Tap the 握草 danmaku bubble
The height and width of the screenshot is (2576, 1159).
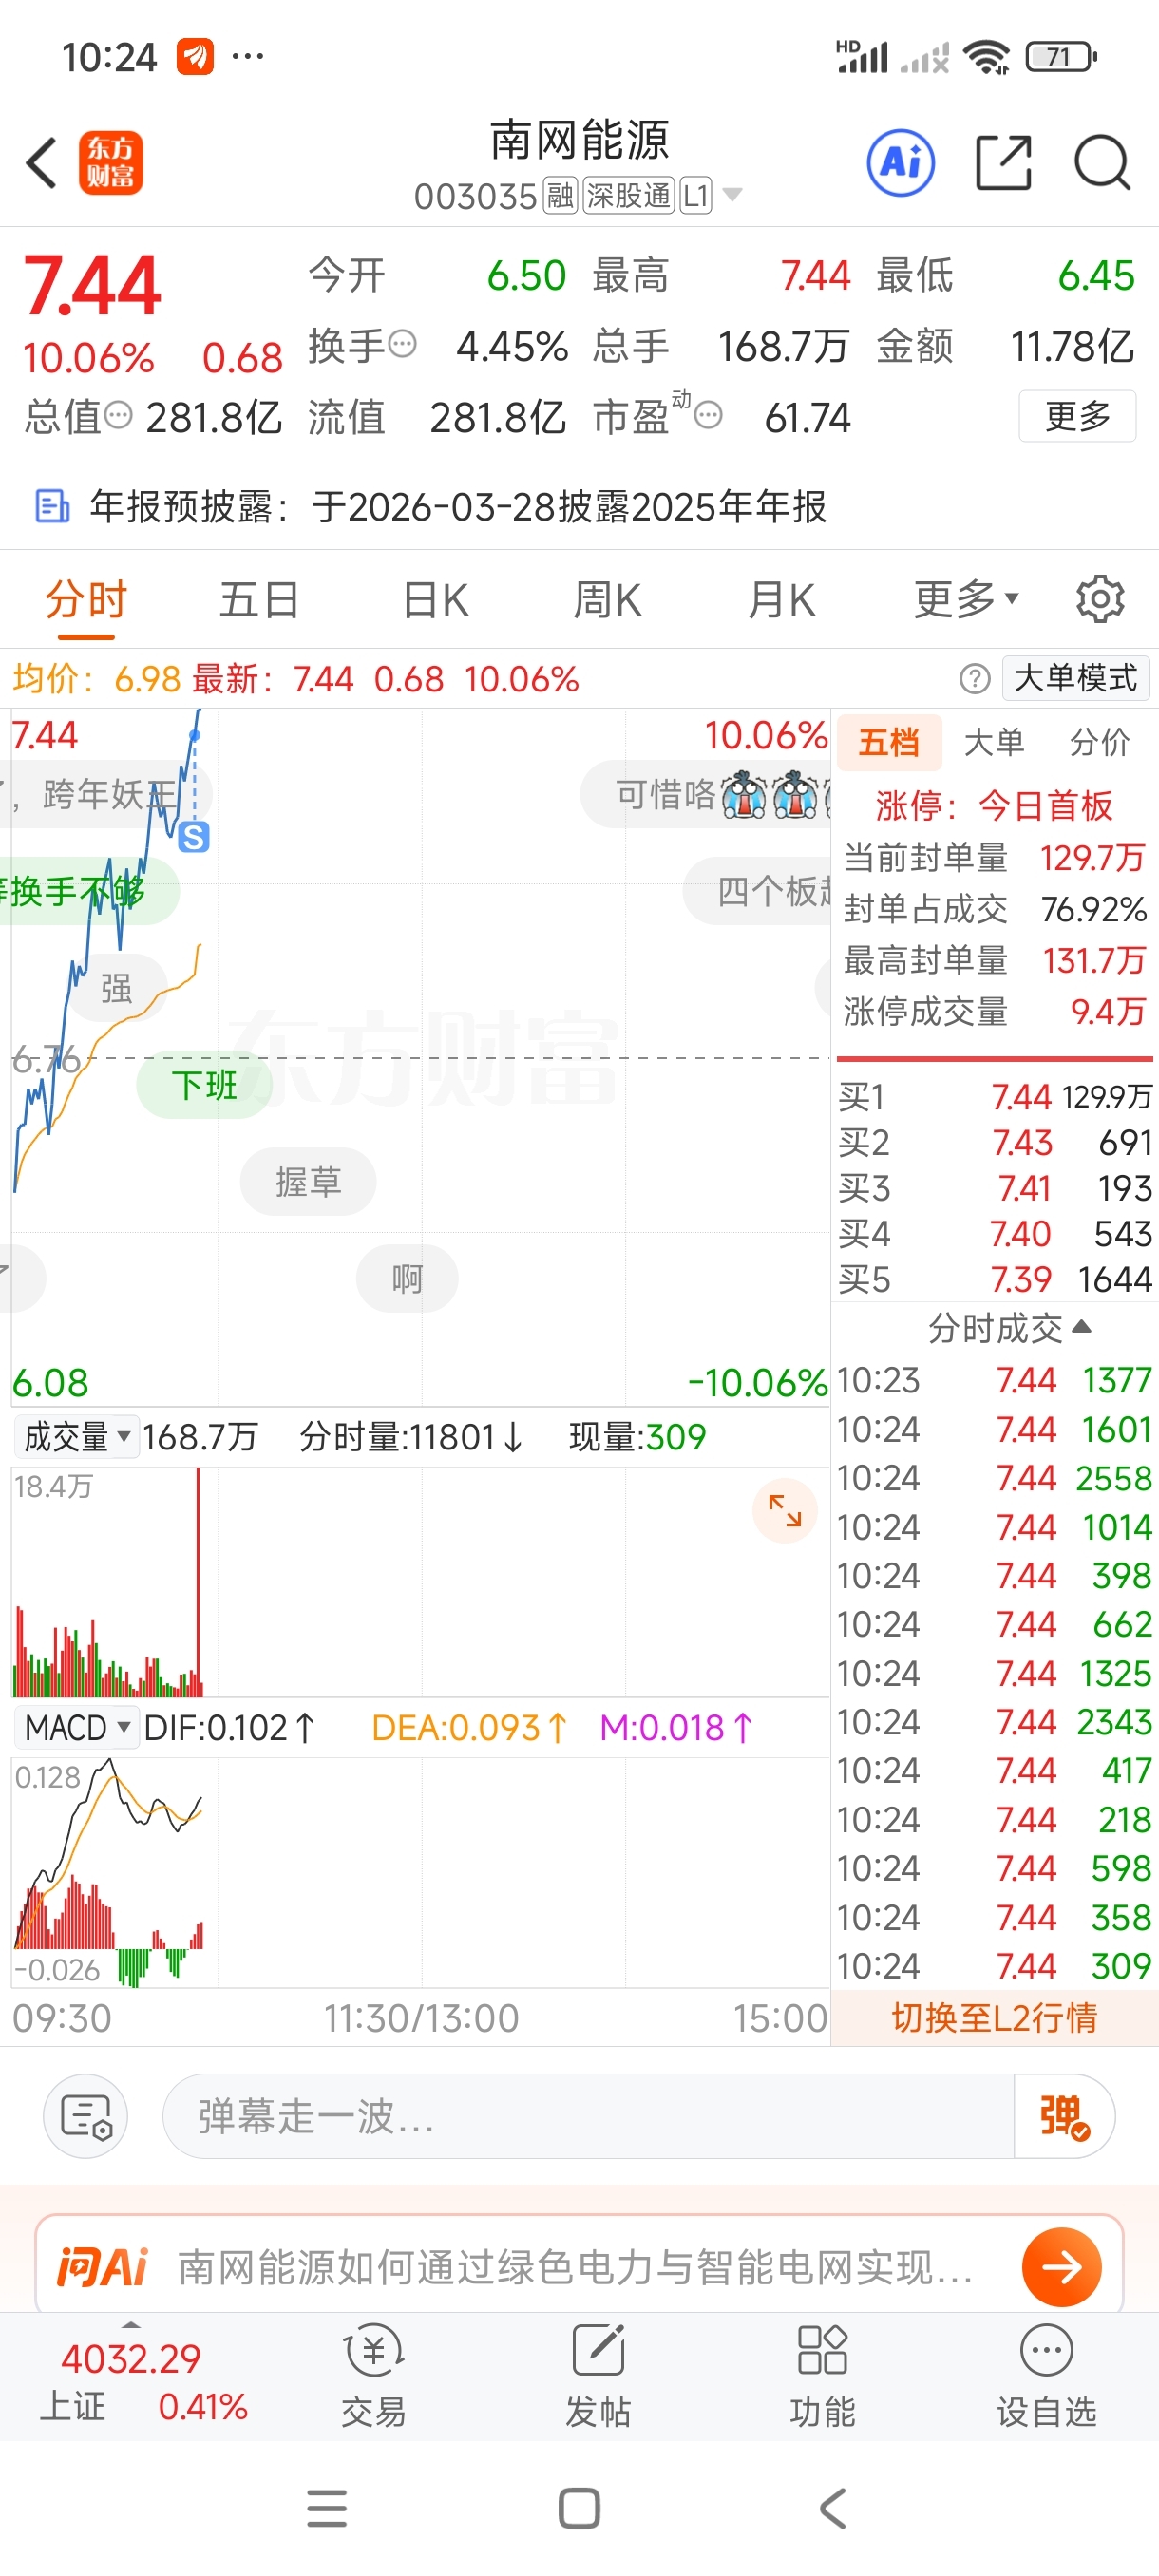coord(308,1181)
